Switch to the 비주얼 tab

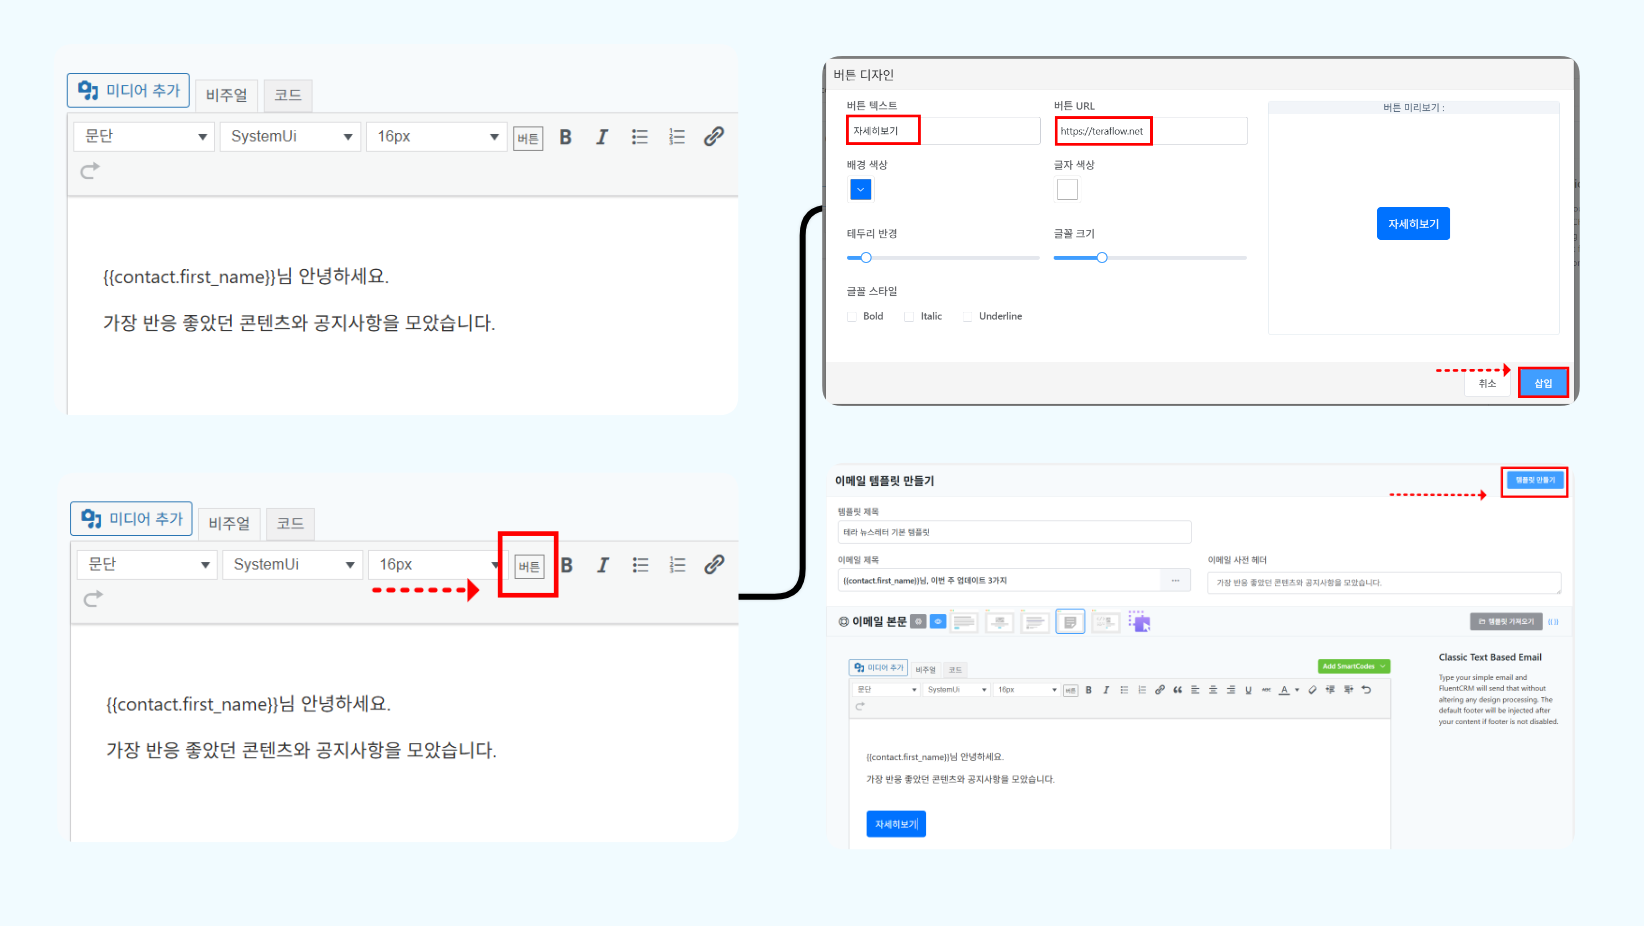(x=226, y=94)
